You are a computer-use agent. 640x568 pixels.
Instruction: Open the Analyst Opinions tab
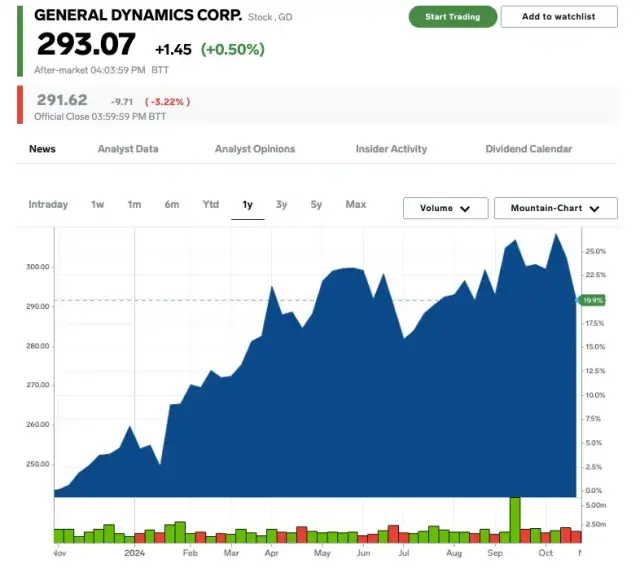(255, 149)
